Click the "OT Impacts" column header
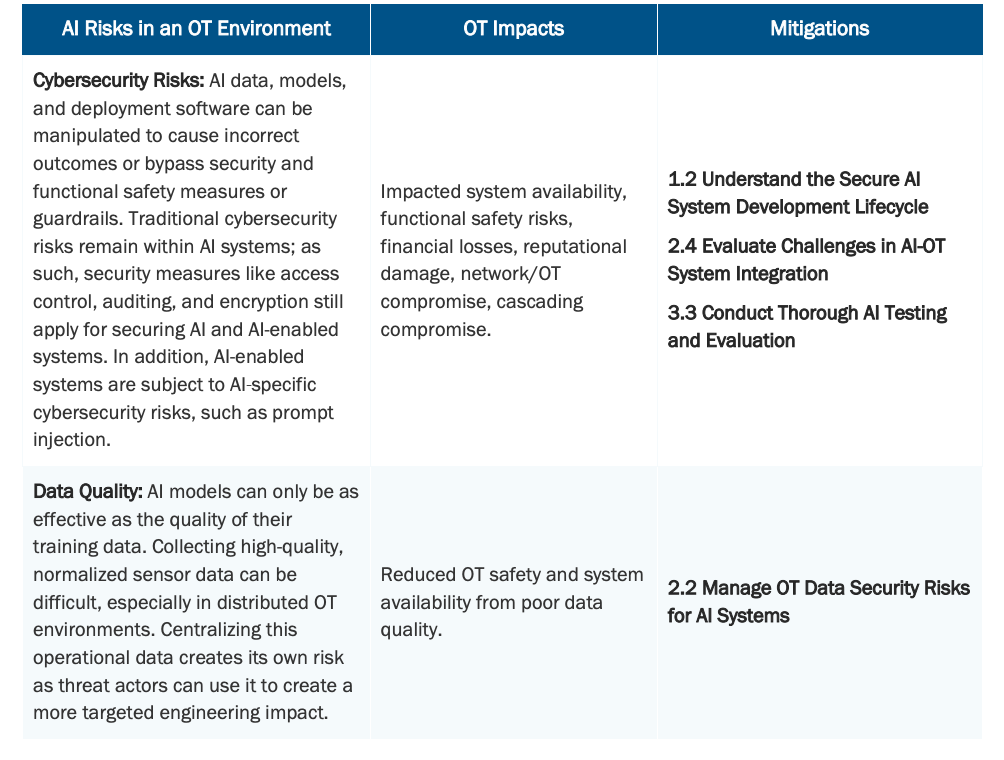This screenshot has height=760, width=1004. tap(513, 29)
